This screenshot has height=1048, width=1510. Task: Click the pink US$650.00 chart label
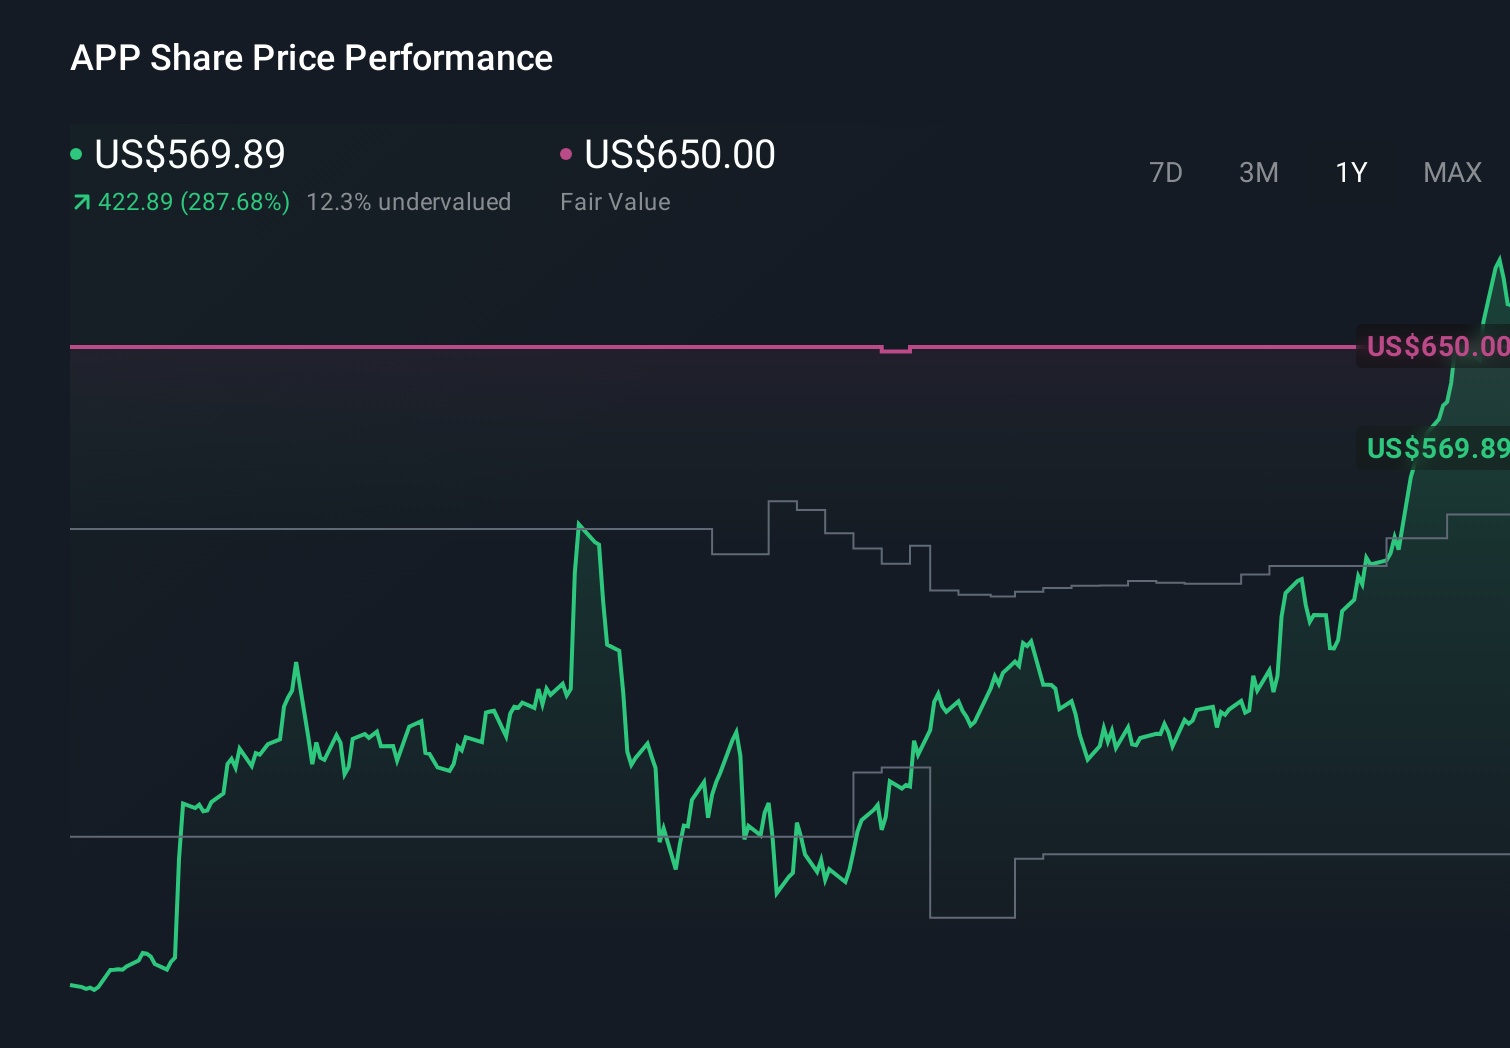[1435, 347]
